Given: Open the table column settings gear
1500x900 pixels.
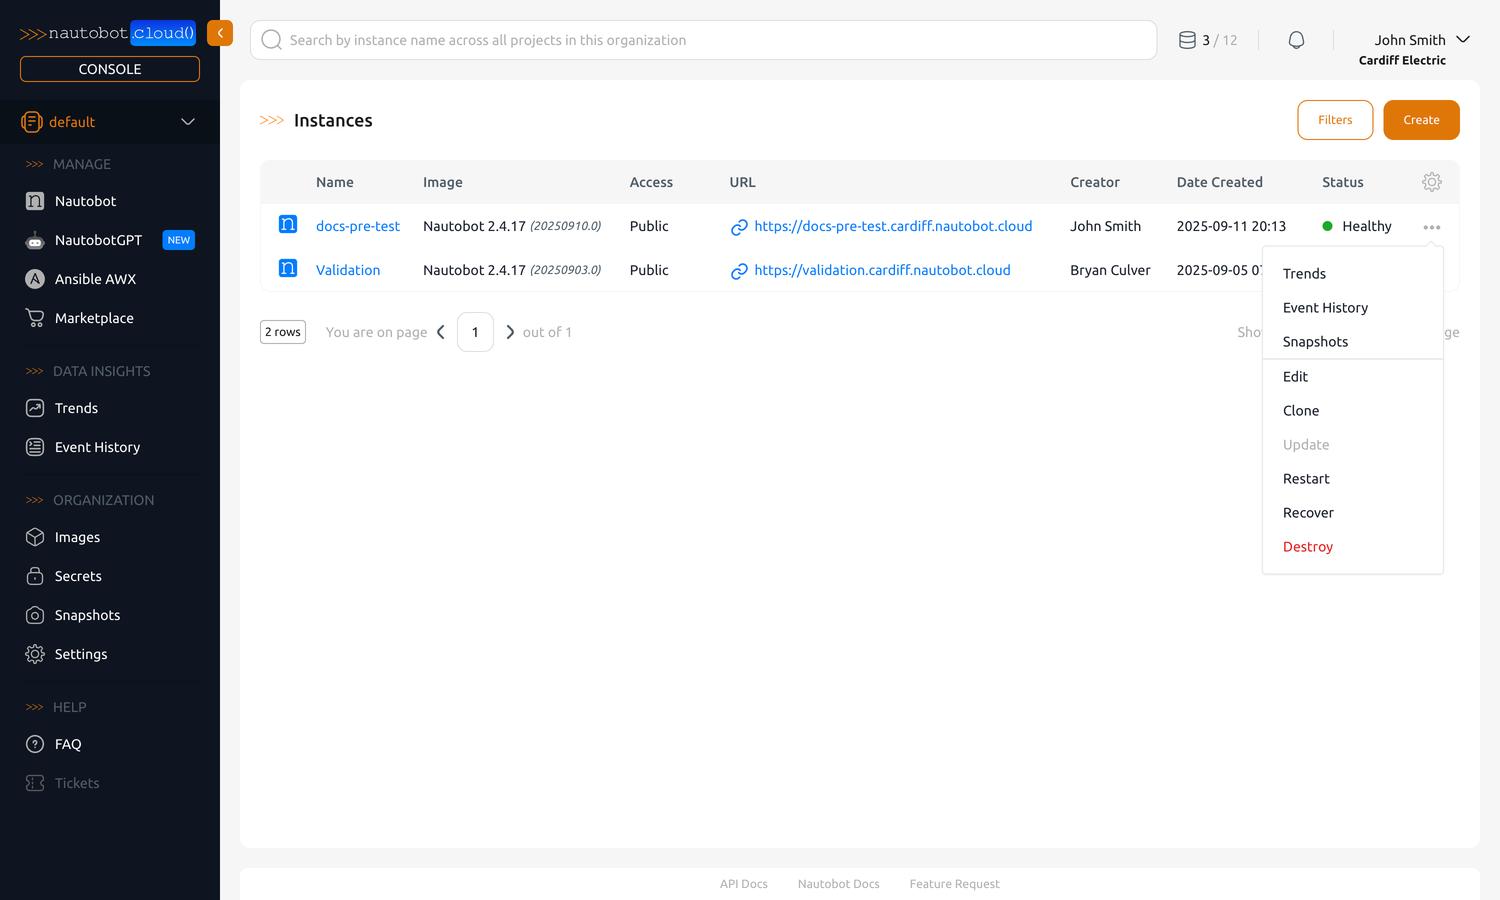Looking at the screenshot, I should click(1432, 182).
